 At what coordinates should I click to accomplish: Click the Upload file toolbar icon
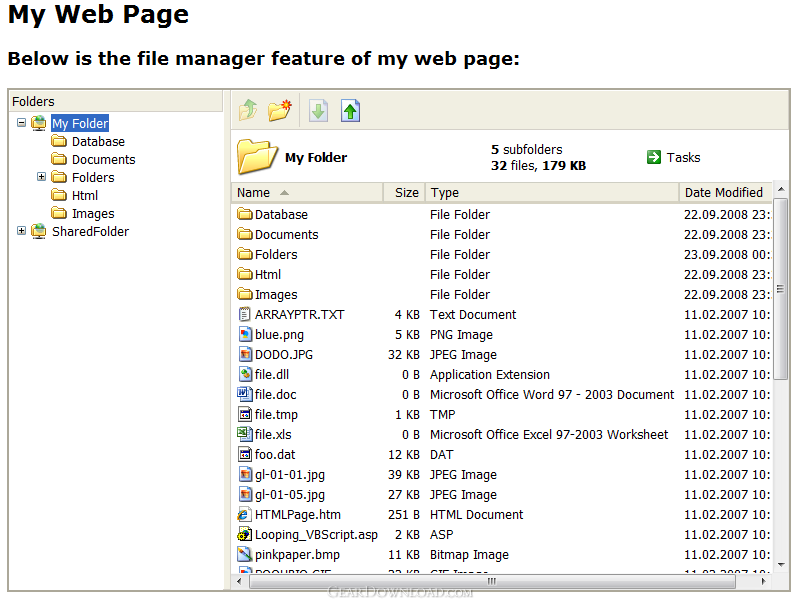point(350,111)
